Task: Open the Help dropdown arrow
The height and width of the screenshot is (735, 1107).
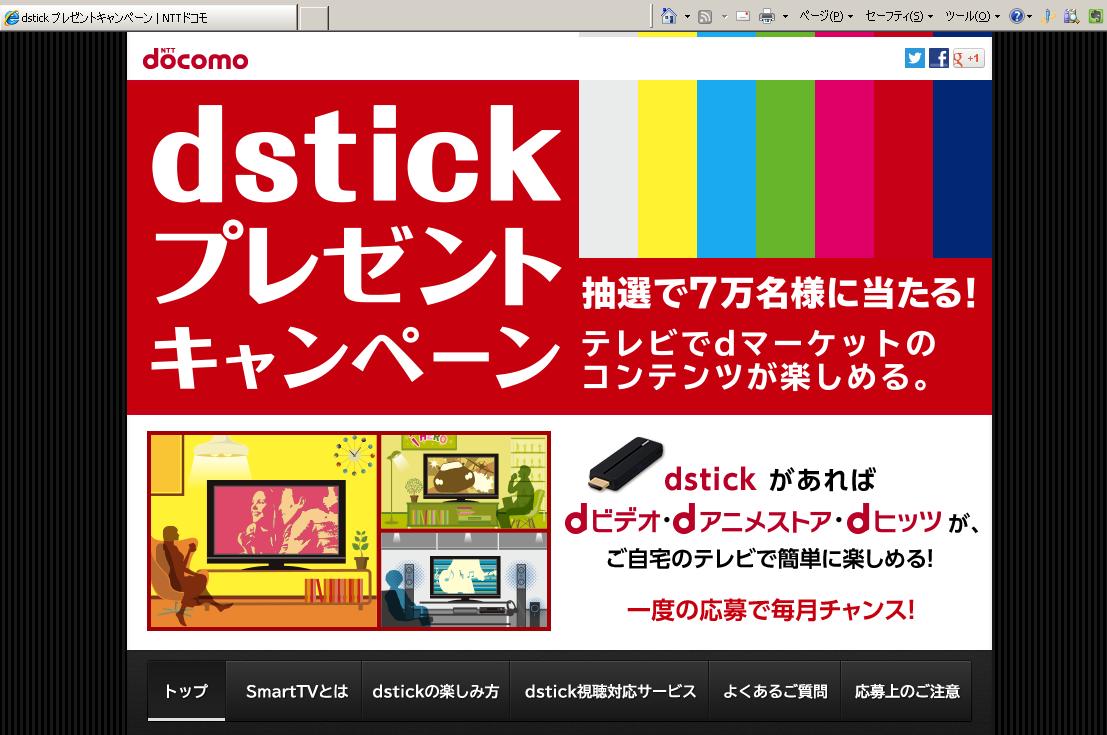Action: pyautogui.click(x=1029, y=16)
